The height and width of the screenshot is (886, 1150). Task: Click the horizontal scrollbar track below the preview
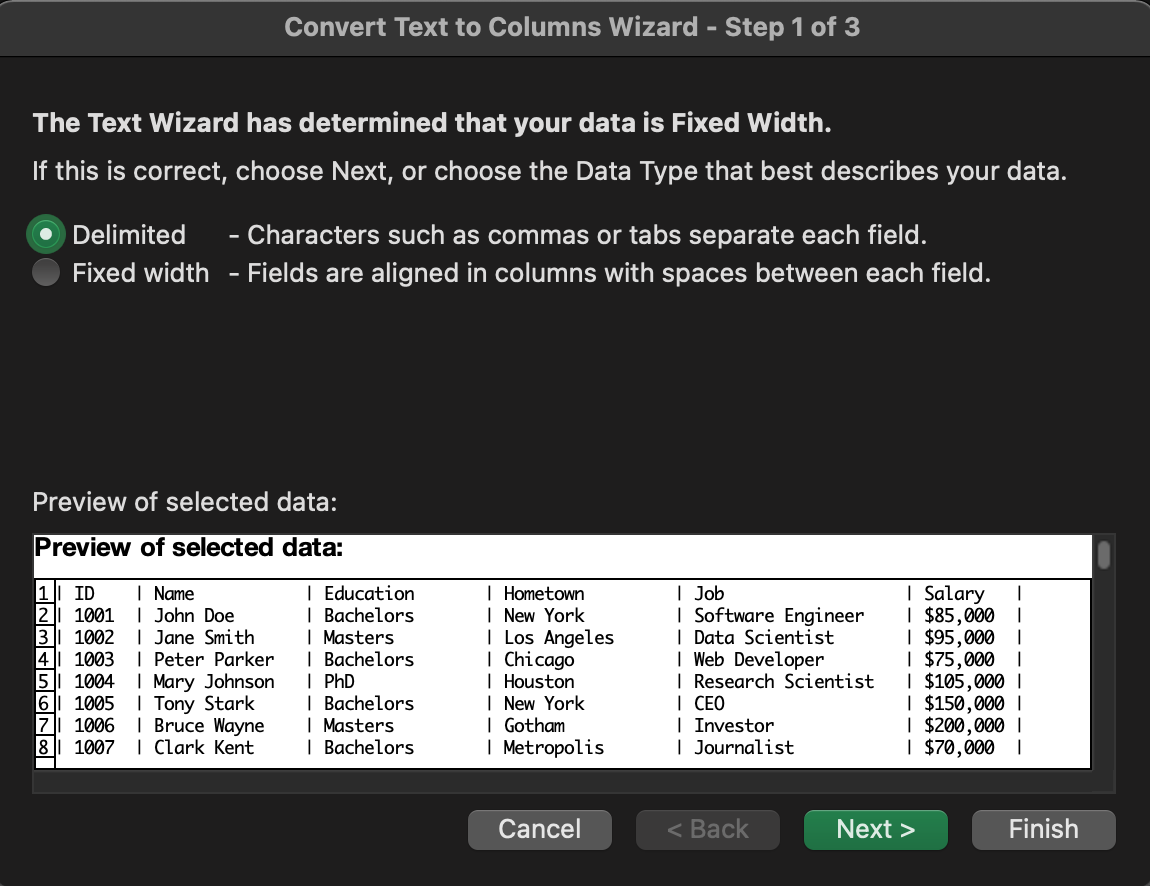(x=562, y=782)
